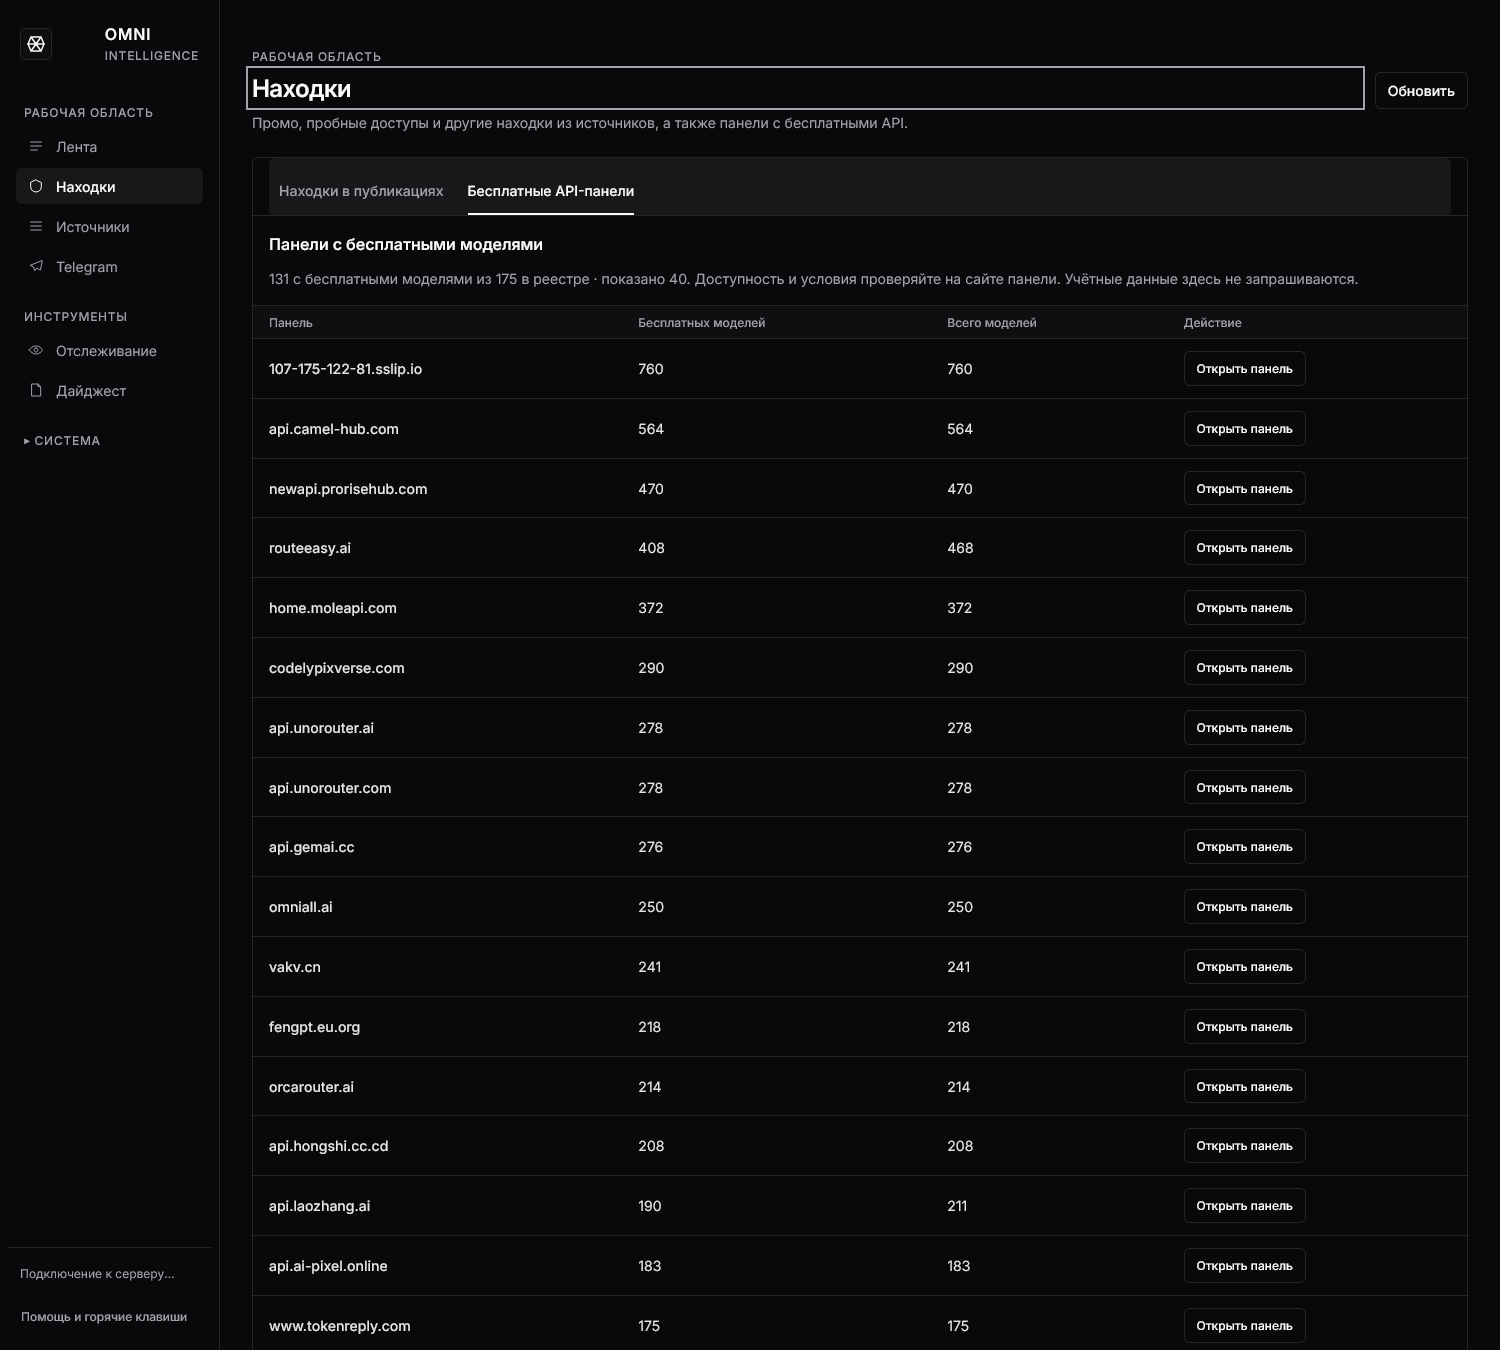Screen dimensions: 1500x1350
Task: Open panel for vakv.cn
Action: click(x=1244, y=967)
